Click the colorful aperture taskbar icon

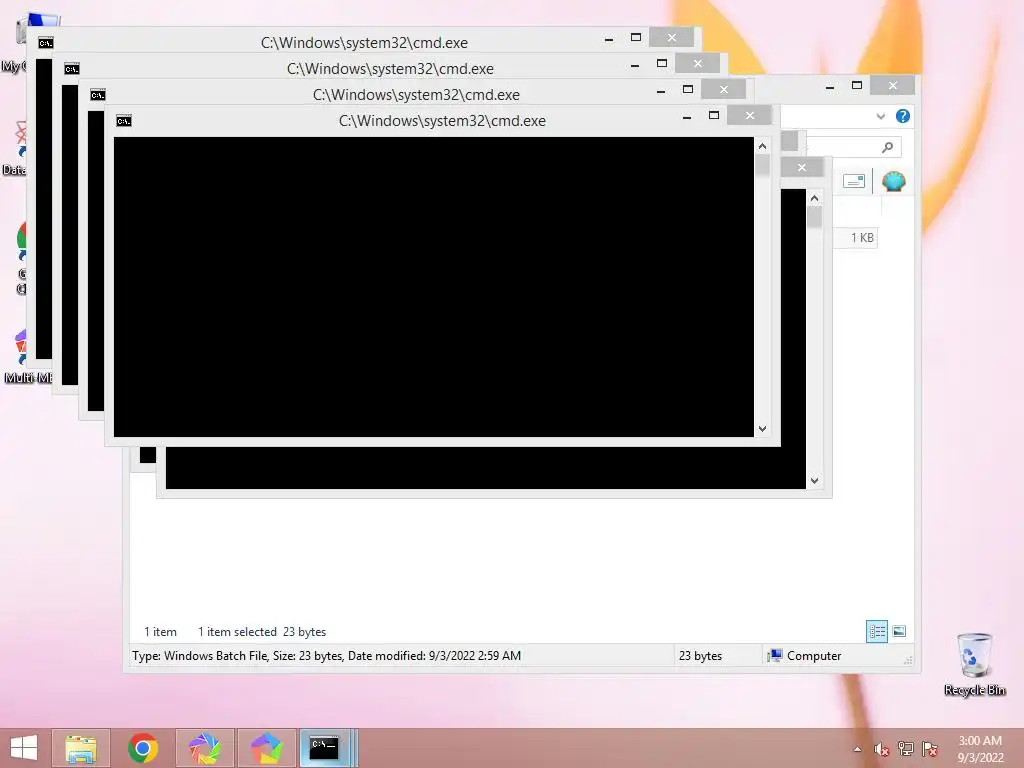205,748
